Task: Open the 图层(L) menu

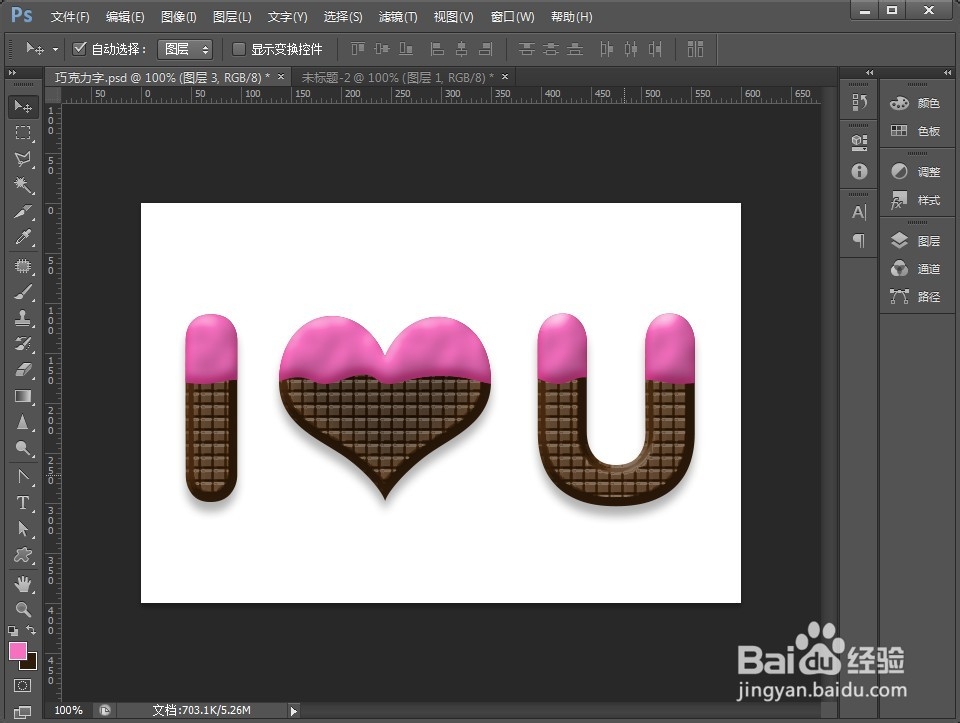Action: [232, 17]
